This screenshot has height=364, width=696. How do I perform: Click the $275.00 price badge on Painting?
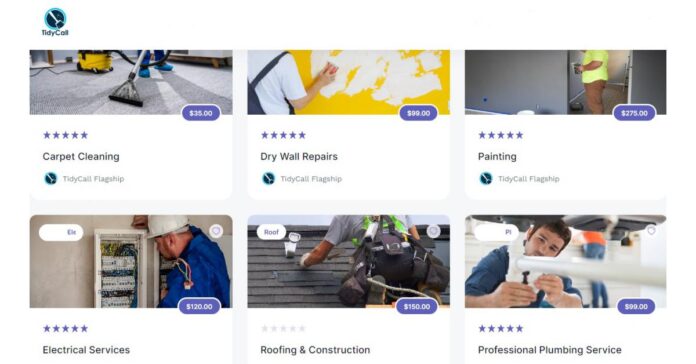634,113
